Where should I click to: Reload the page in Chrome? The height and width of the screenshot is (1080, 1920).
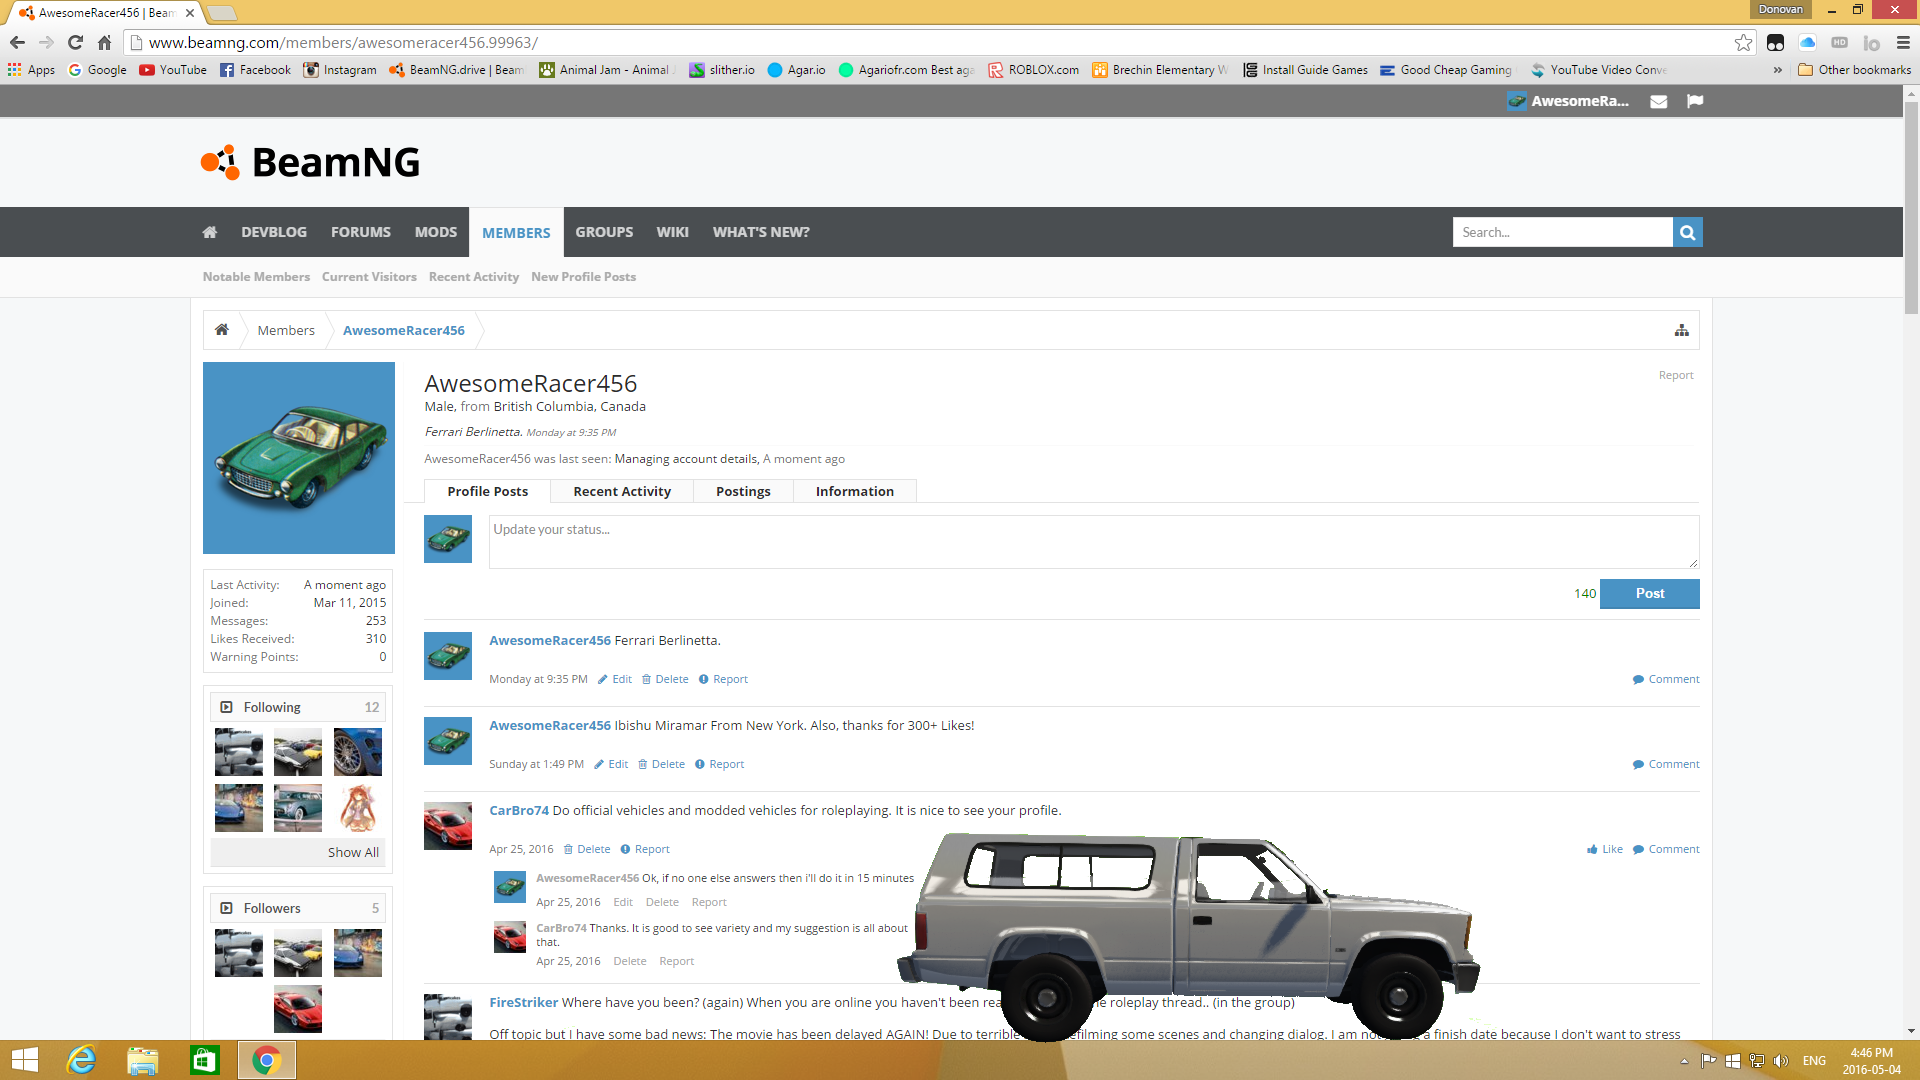75,43
